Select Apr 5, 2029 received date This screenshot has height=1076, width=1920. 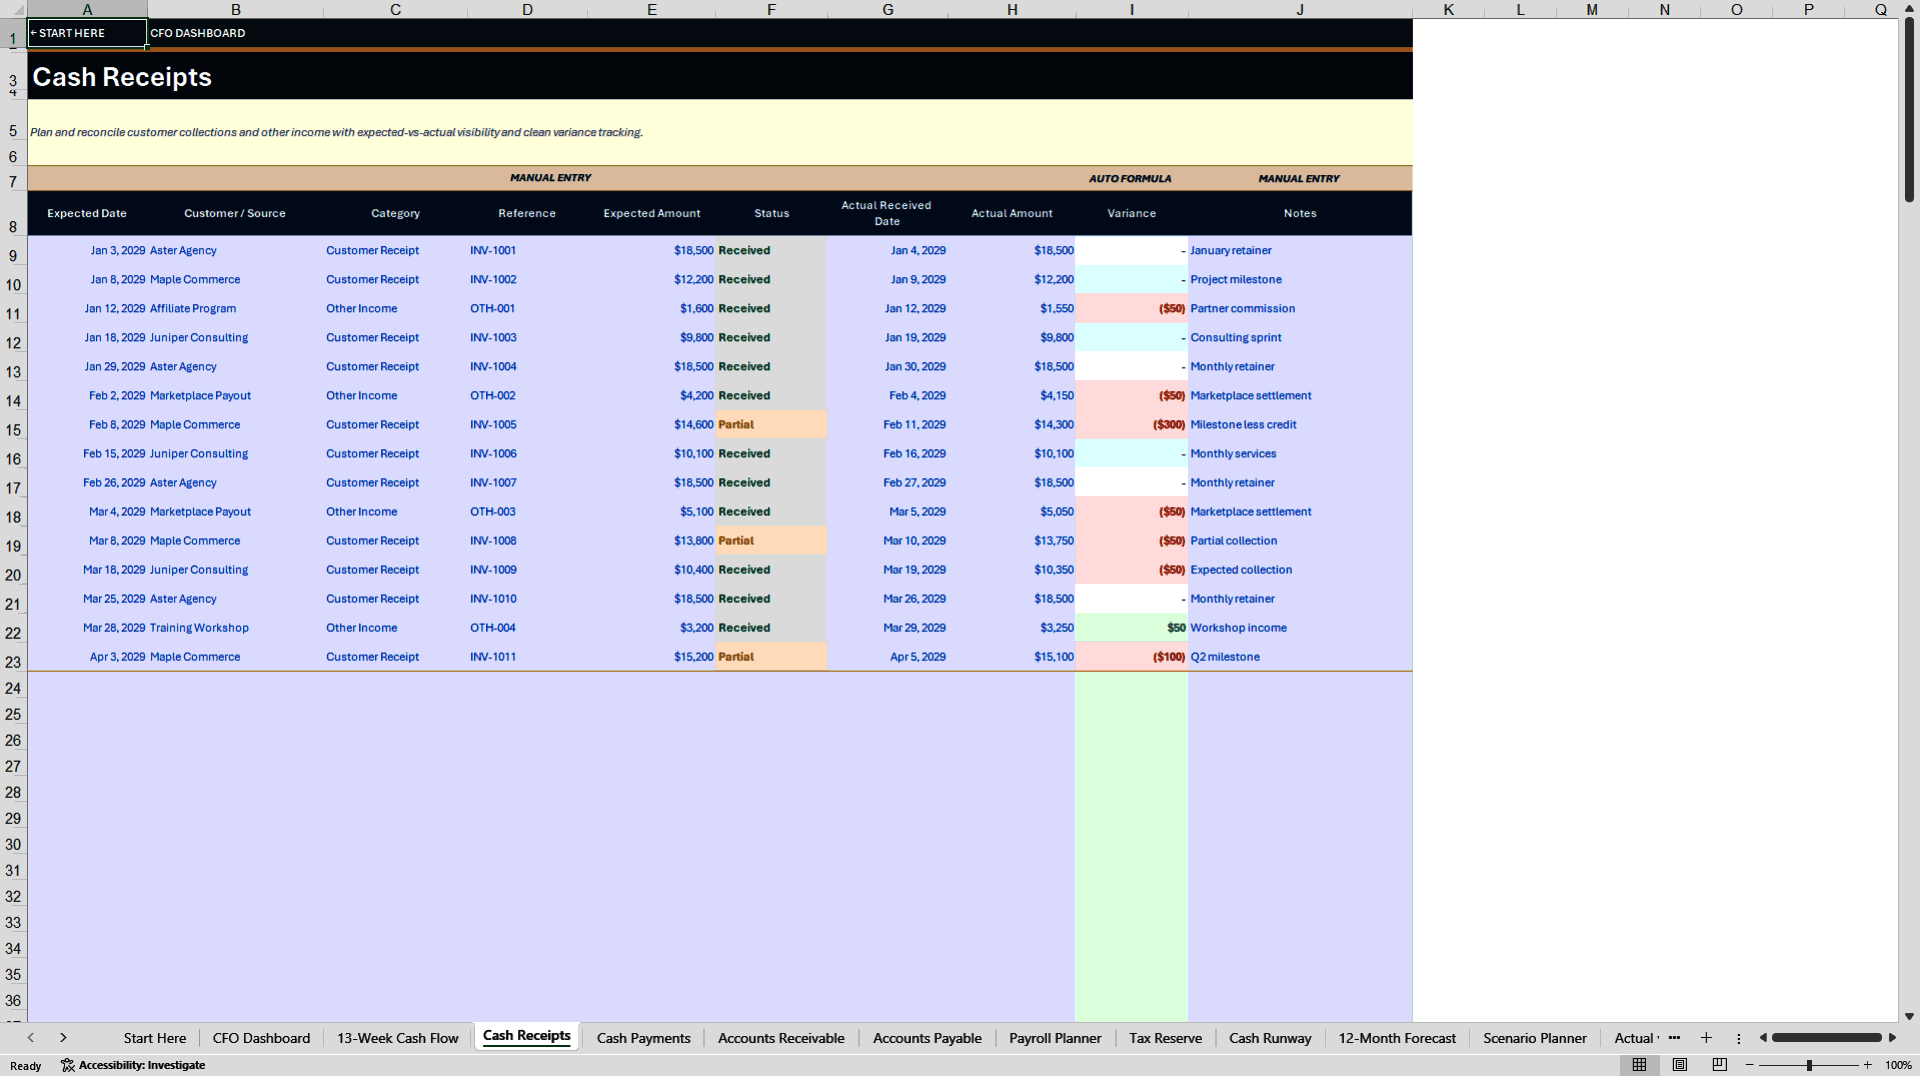point(887,656)
